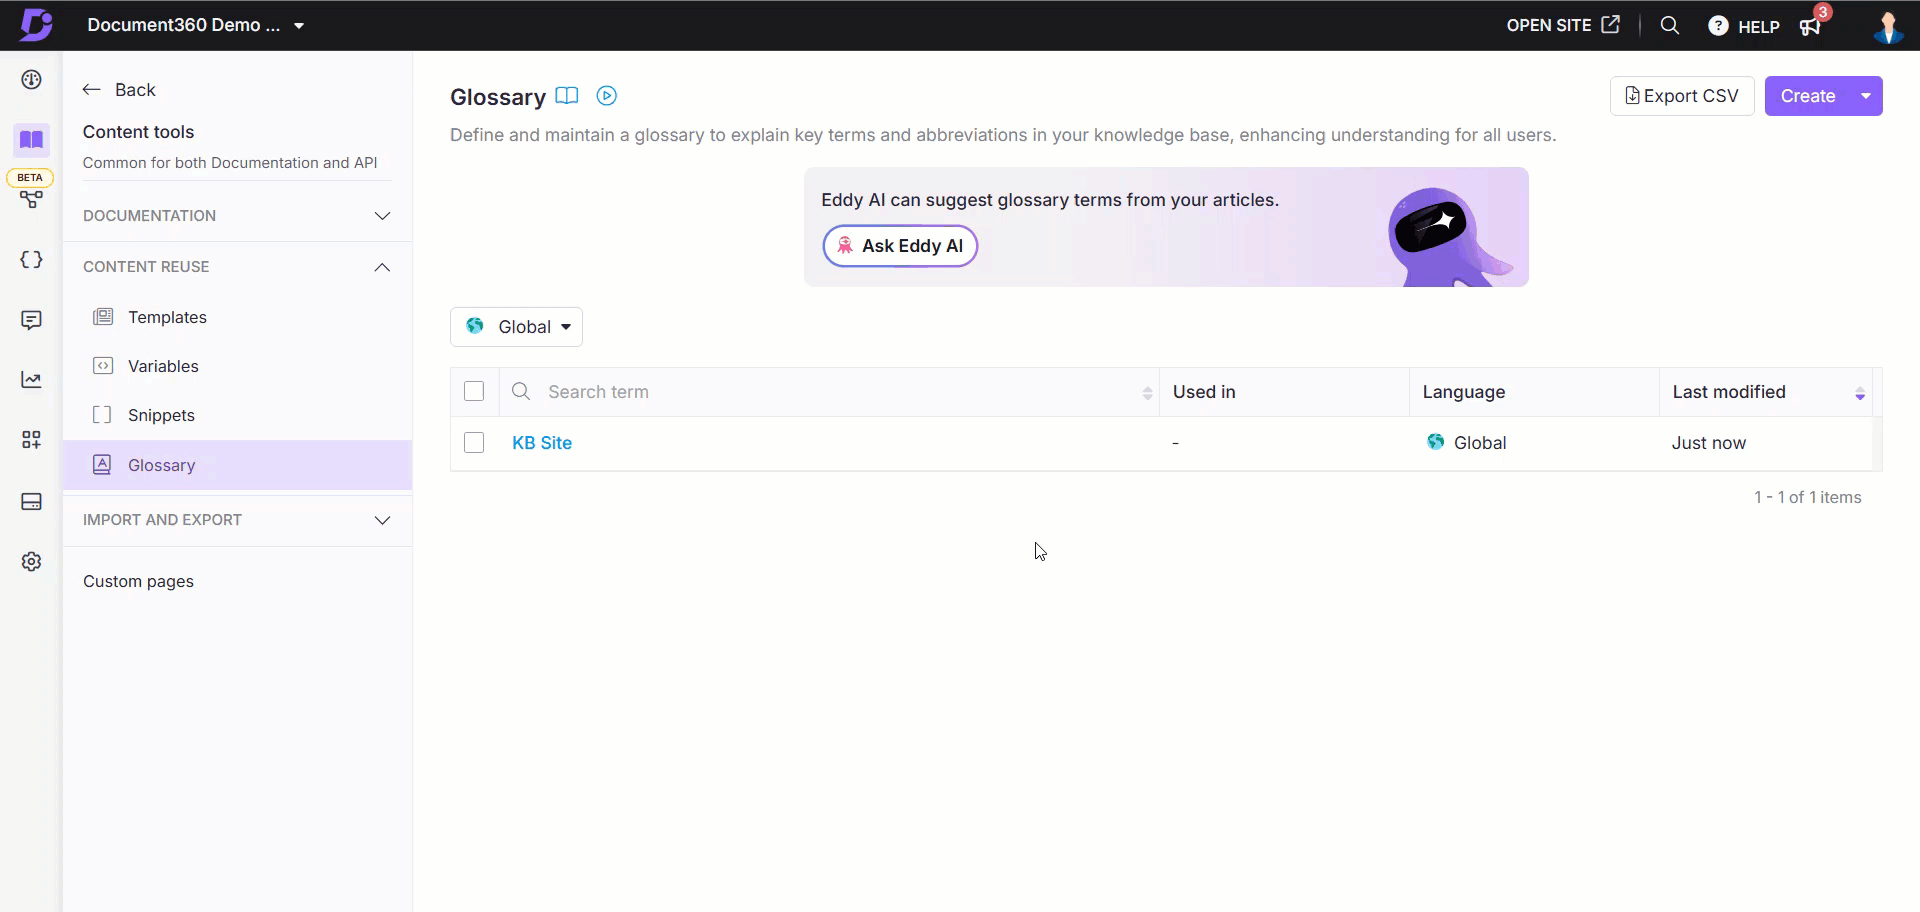The height and width of the screenshot is (912, 1920).
Task: Tick the KB Site row checkbox
Action: (474, 443)
